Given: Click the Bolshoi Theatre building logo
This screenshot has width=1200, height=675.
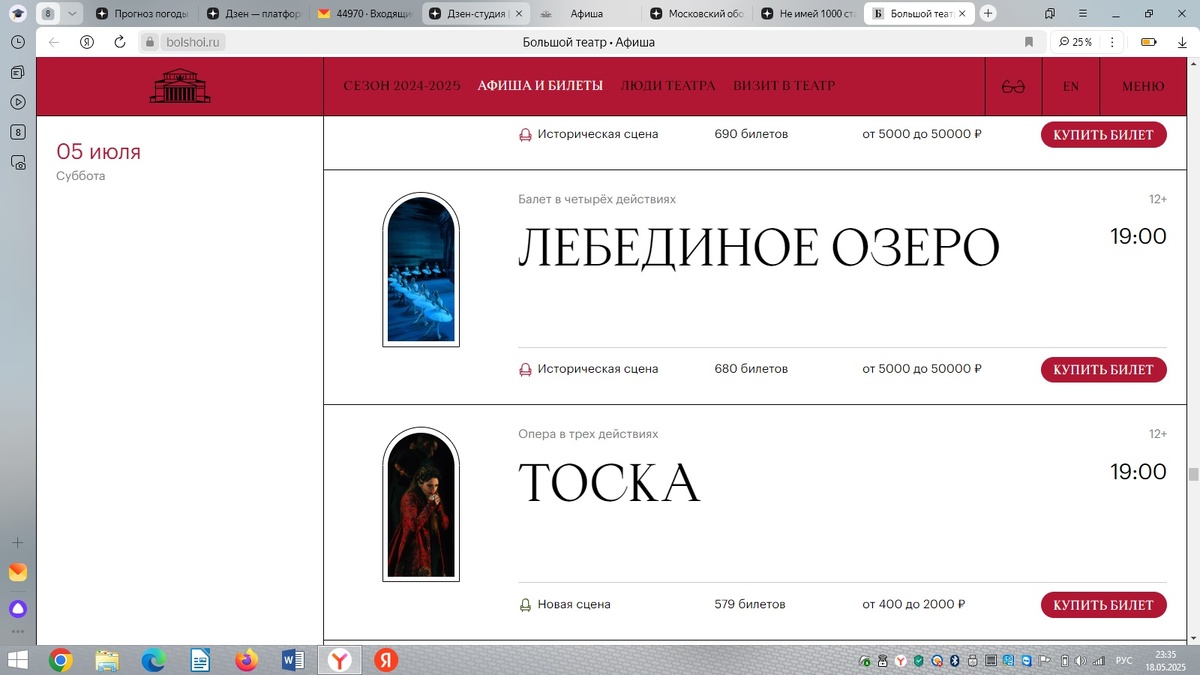Looking at the screenshot, I should point(180,86).
